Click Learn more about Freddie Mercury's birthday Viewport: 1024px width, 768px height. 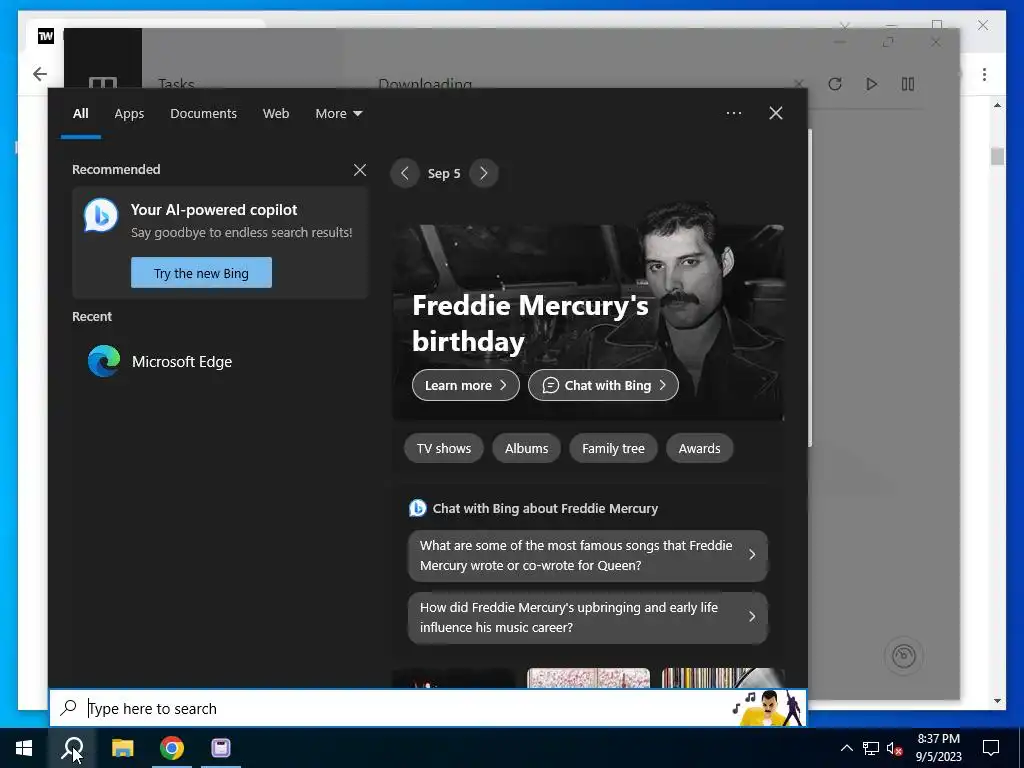[x=466, y=385]
